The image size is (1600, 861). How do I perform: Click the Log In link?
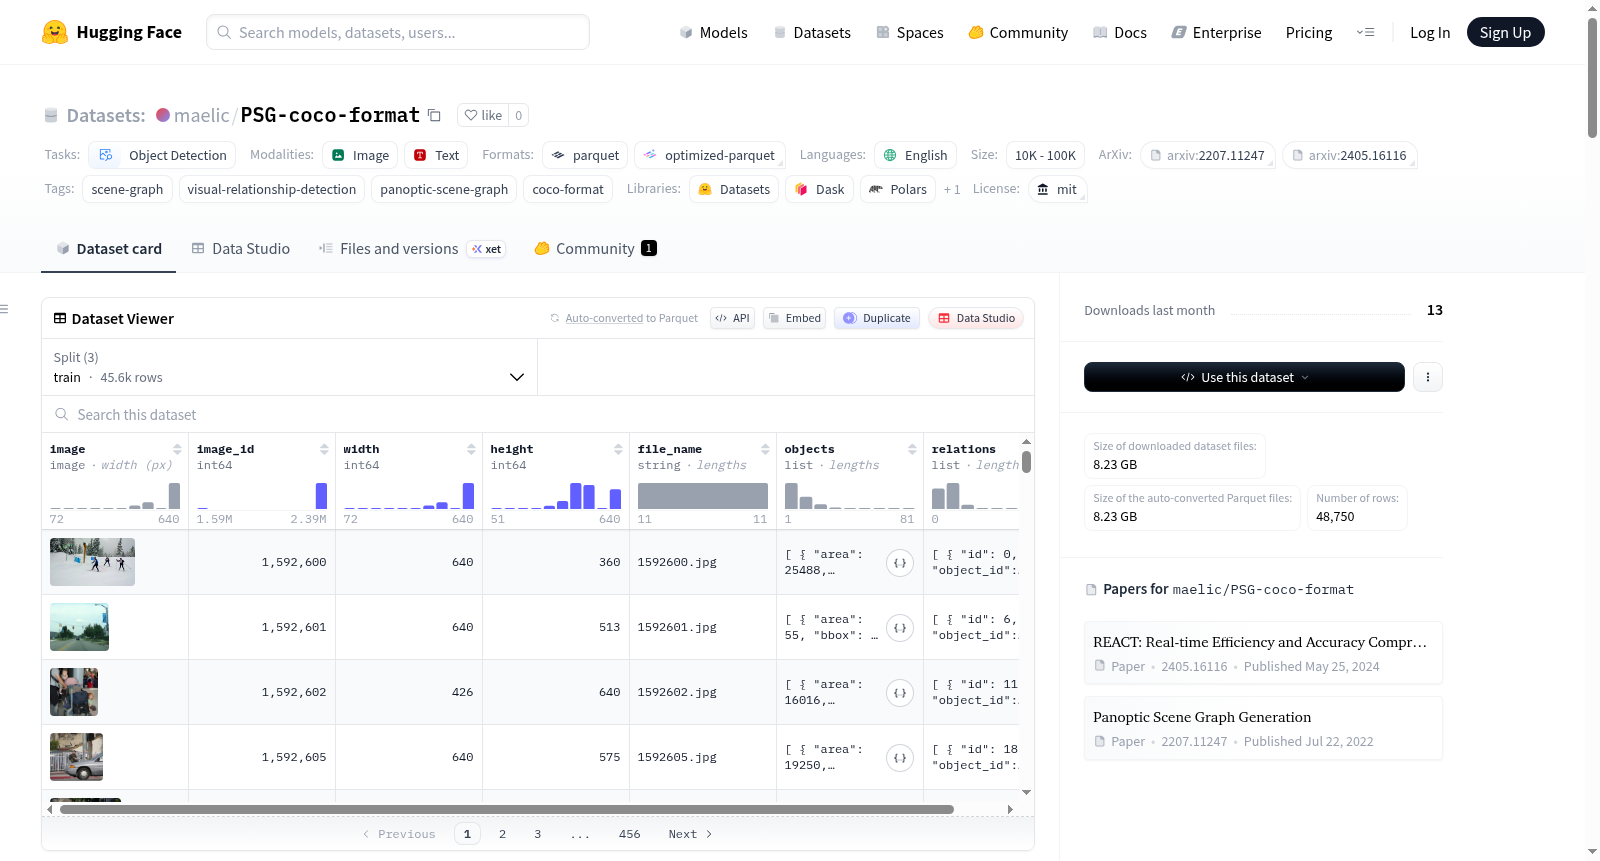coord(1430,32)
